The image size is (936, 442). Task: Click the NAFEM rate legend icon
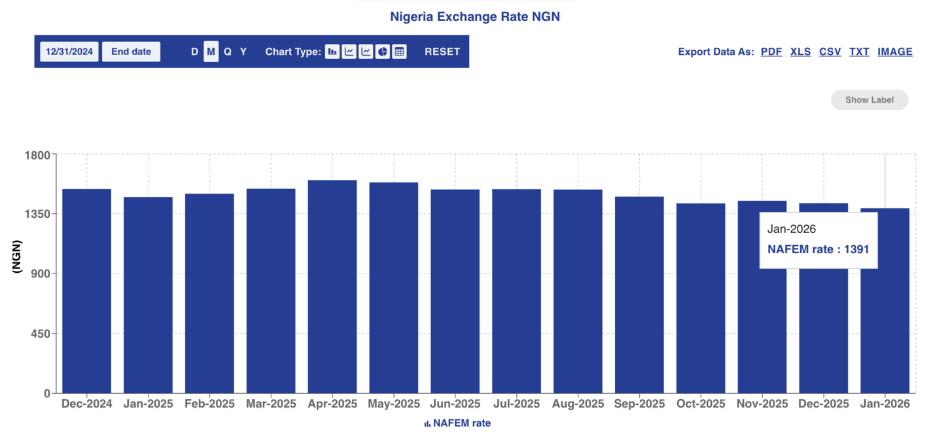point(427,424)
